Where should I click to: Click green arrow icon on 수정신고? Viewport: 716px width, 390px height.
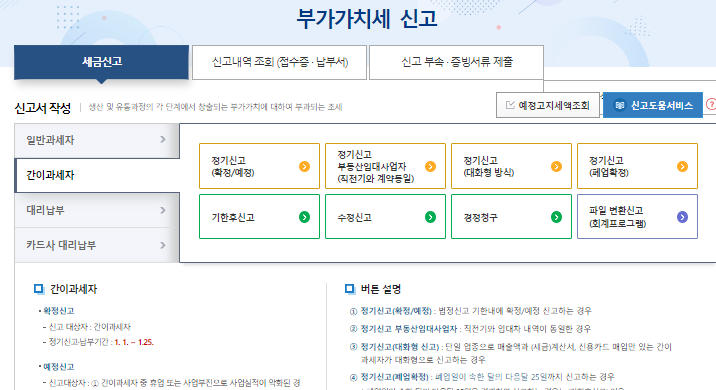[430, 217]
